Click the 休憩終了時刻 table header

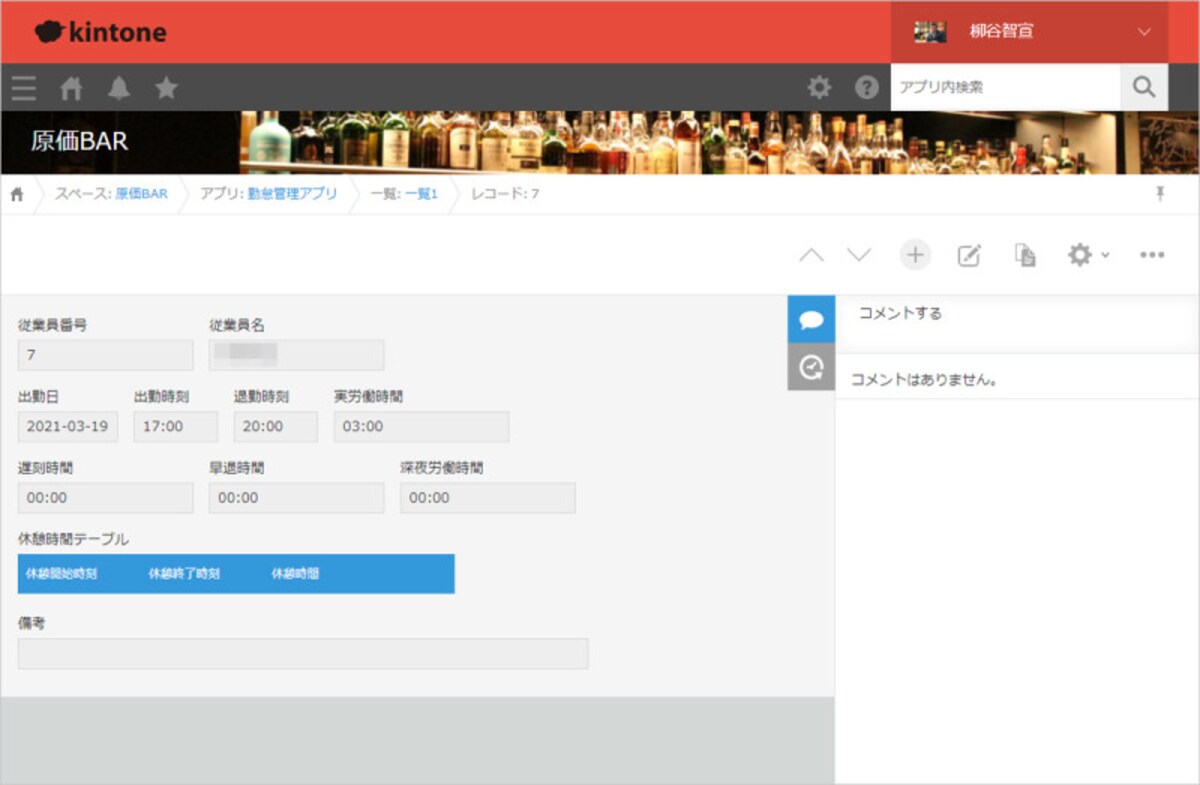click(184, 574)
